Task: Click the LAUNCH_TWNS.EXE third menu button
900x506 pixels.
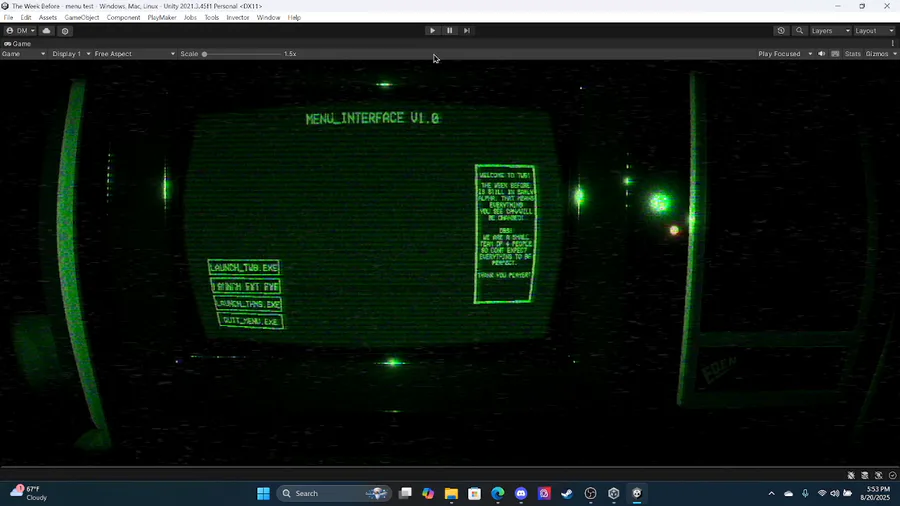Action: [248, 303]
